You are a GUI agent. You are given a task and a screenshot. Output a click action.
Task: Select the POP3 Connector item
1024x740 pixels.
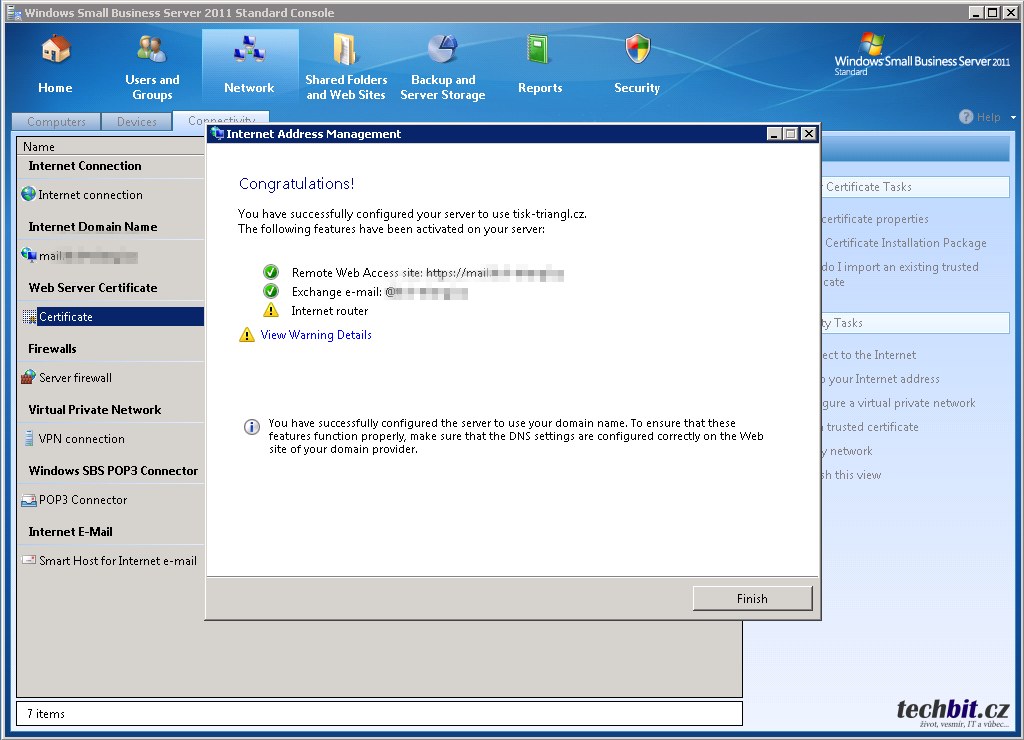(x=83, y=500)
